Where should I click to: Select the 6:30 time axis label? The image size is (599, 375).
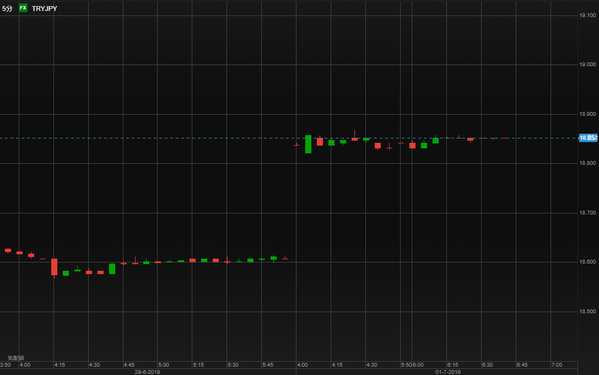tap(487, 365)
